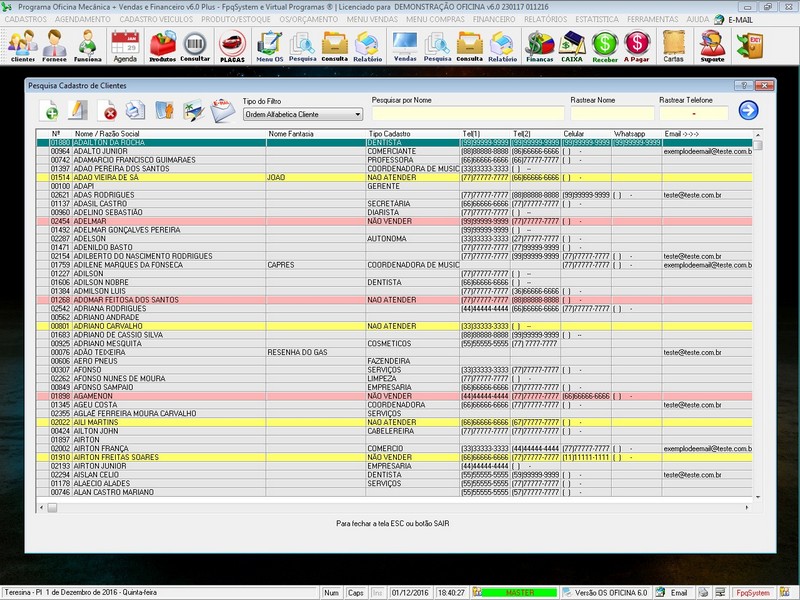Click the Agenda calendar icon
800x600 pixels.
pos(125,45)
